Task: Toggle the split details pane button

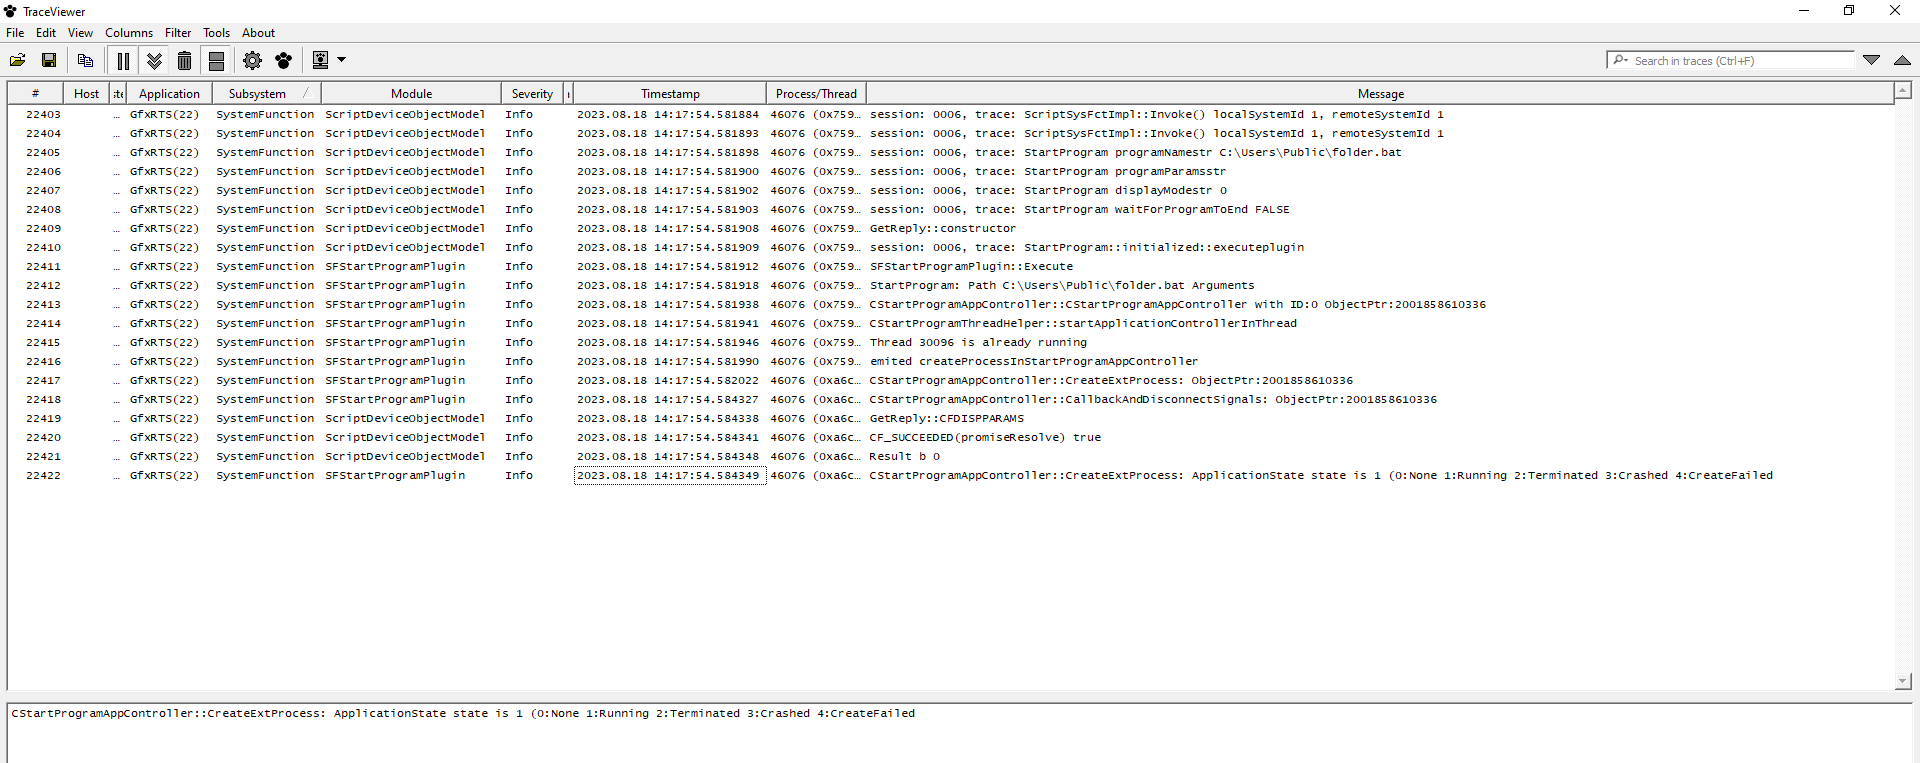Action: coord(216,61)
